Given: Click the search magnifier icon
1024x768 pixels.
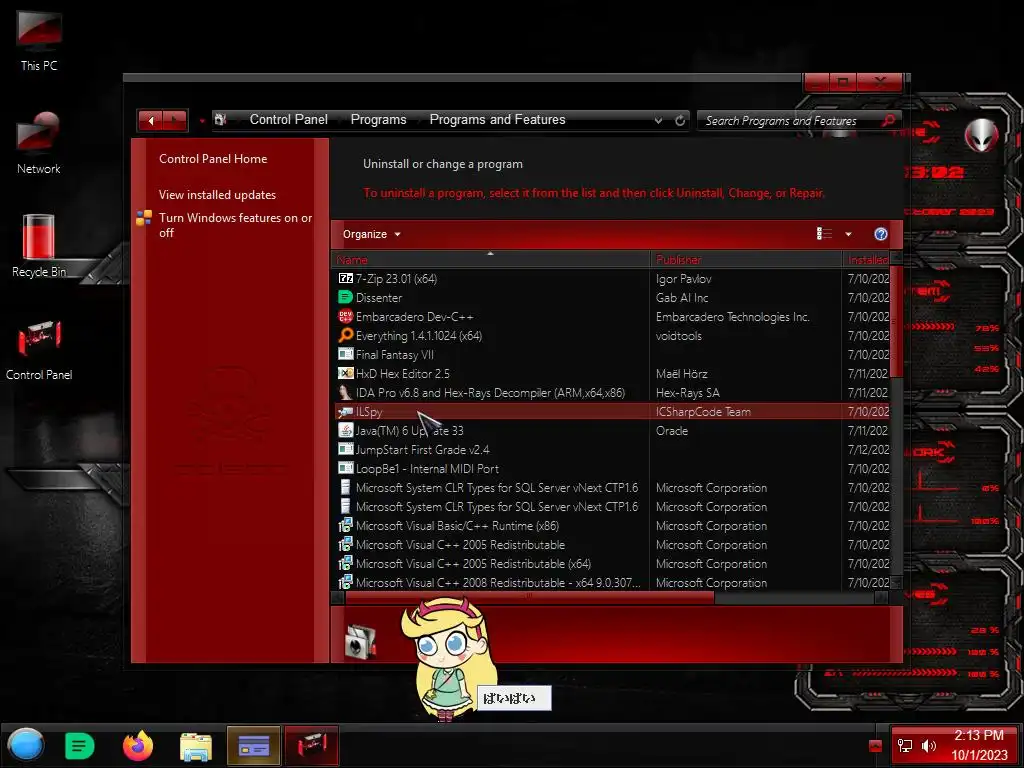Looking at the screenshot, I should click(x=888, y=120).
